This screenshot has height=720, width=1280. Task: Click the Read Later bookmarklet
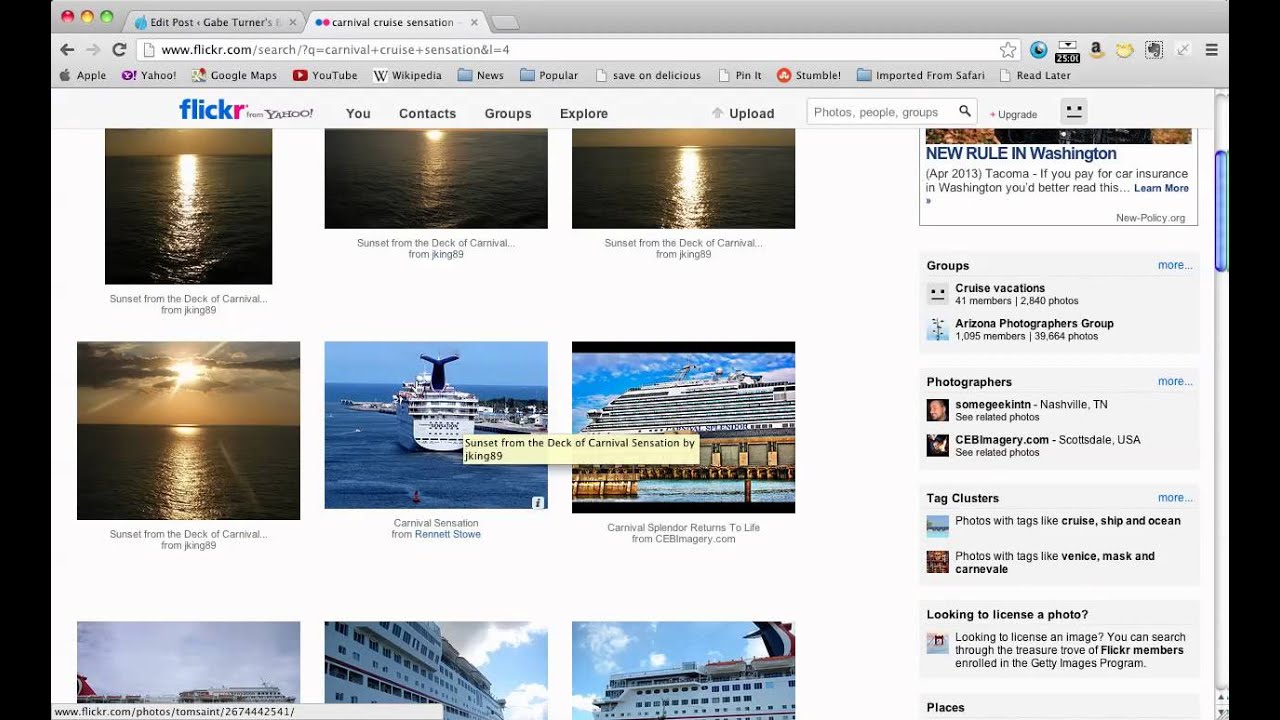tap(1035, 75)
